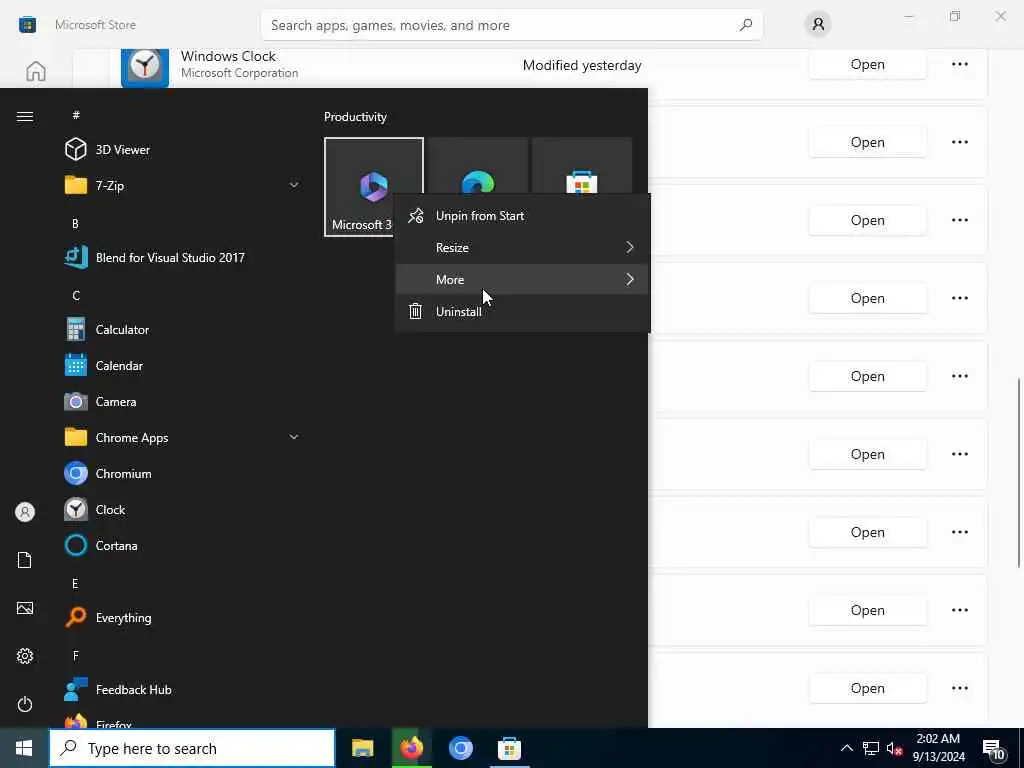
Task: Click the Store search field
Action: tap(511, 25)
